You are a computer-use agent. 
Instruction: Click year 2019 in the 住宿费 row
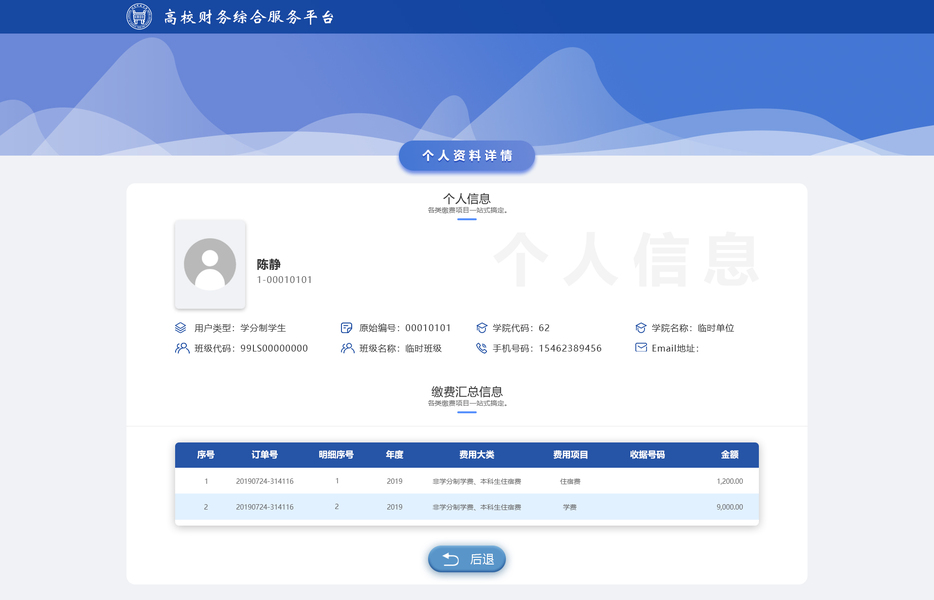394,481
